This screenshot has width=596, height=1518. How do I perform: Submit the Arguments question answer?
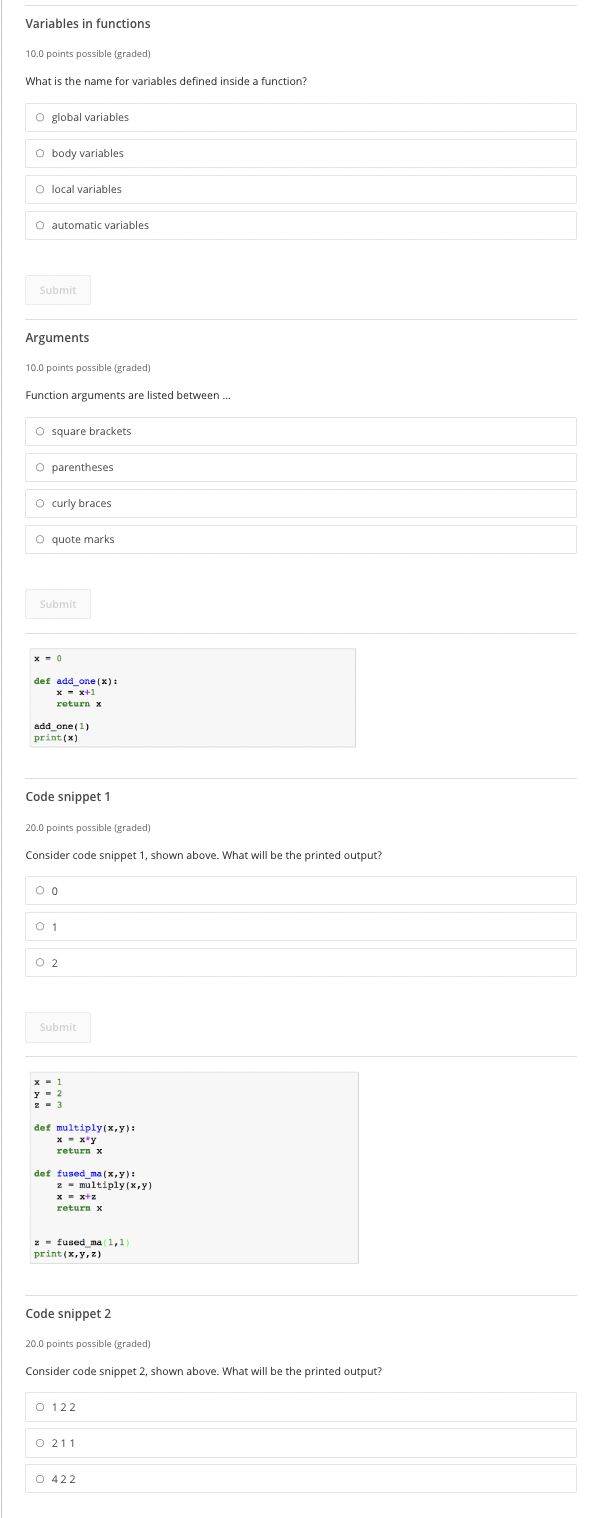[x=57, y=604]
